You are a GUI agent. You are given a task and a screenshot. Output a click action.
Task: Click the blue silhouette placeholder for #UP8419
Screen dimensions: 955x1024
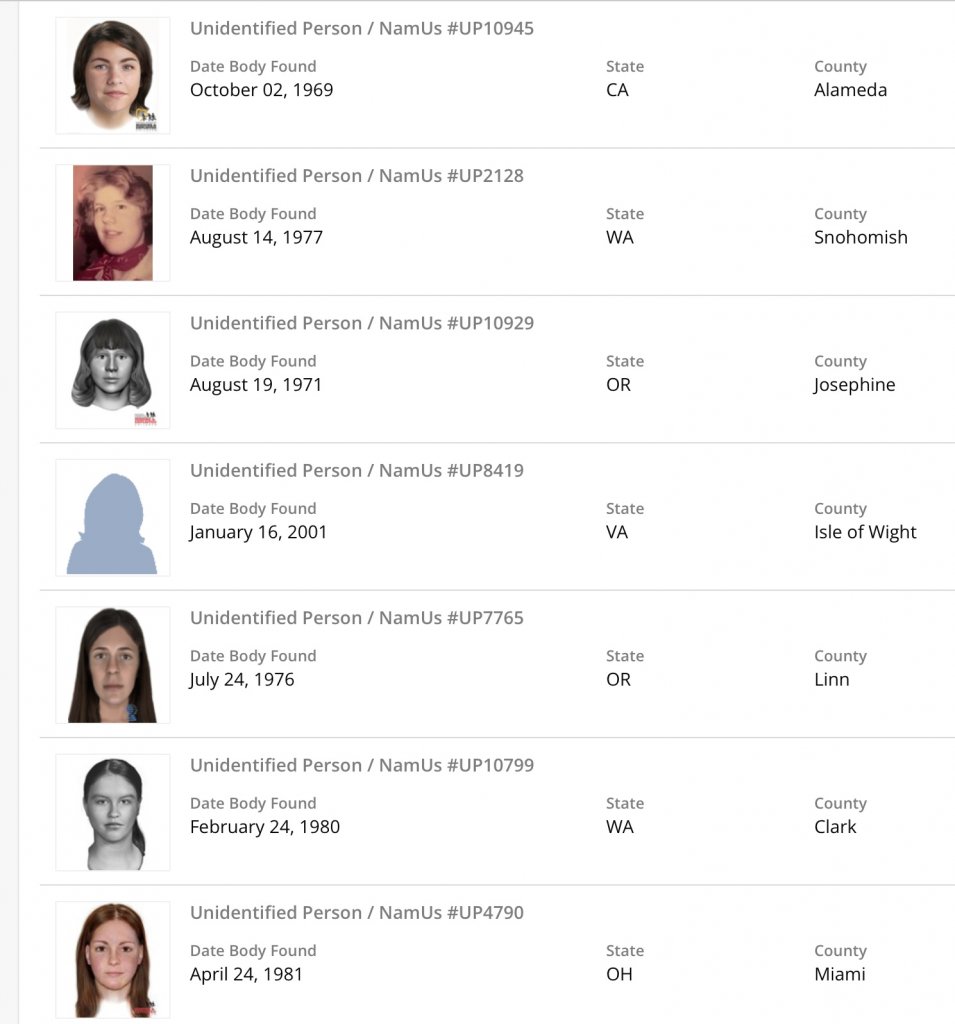click(x=112, y=517)
